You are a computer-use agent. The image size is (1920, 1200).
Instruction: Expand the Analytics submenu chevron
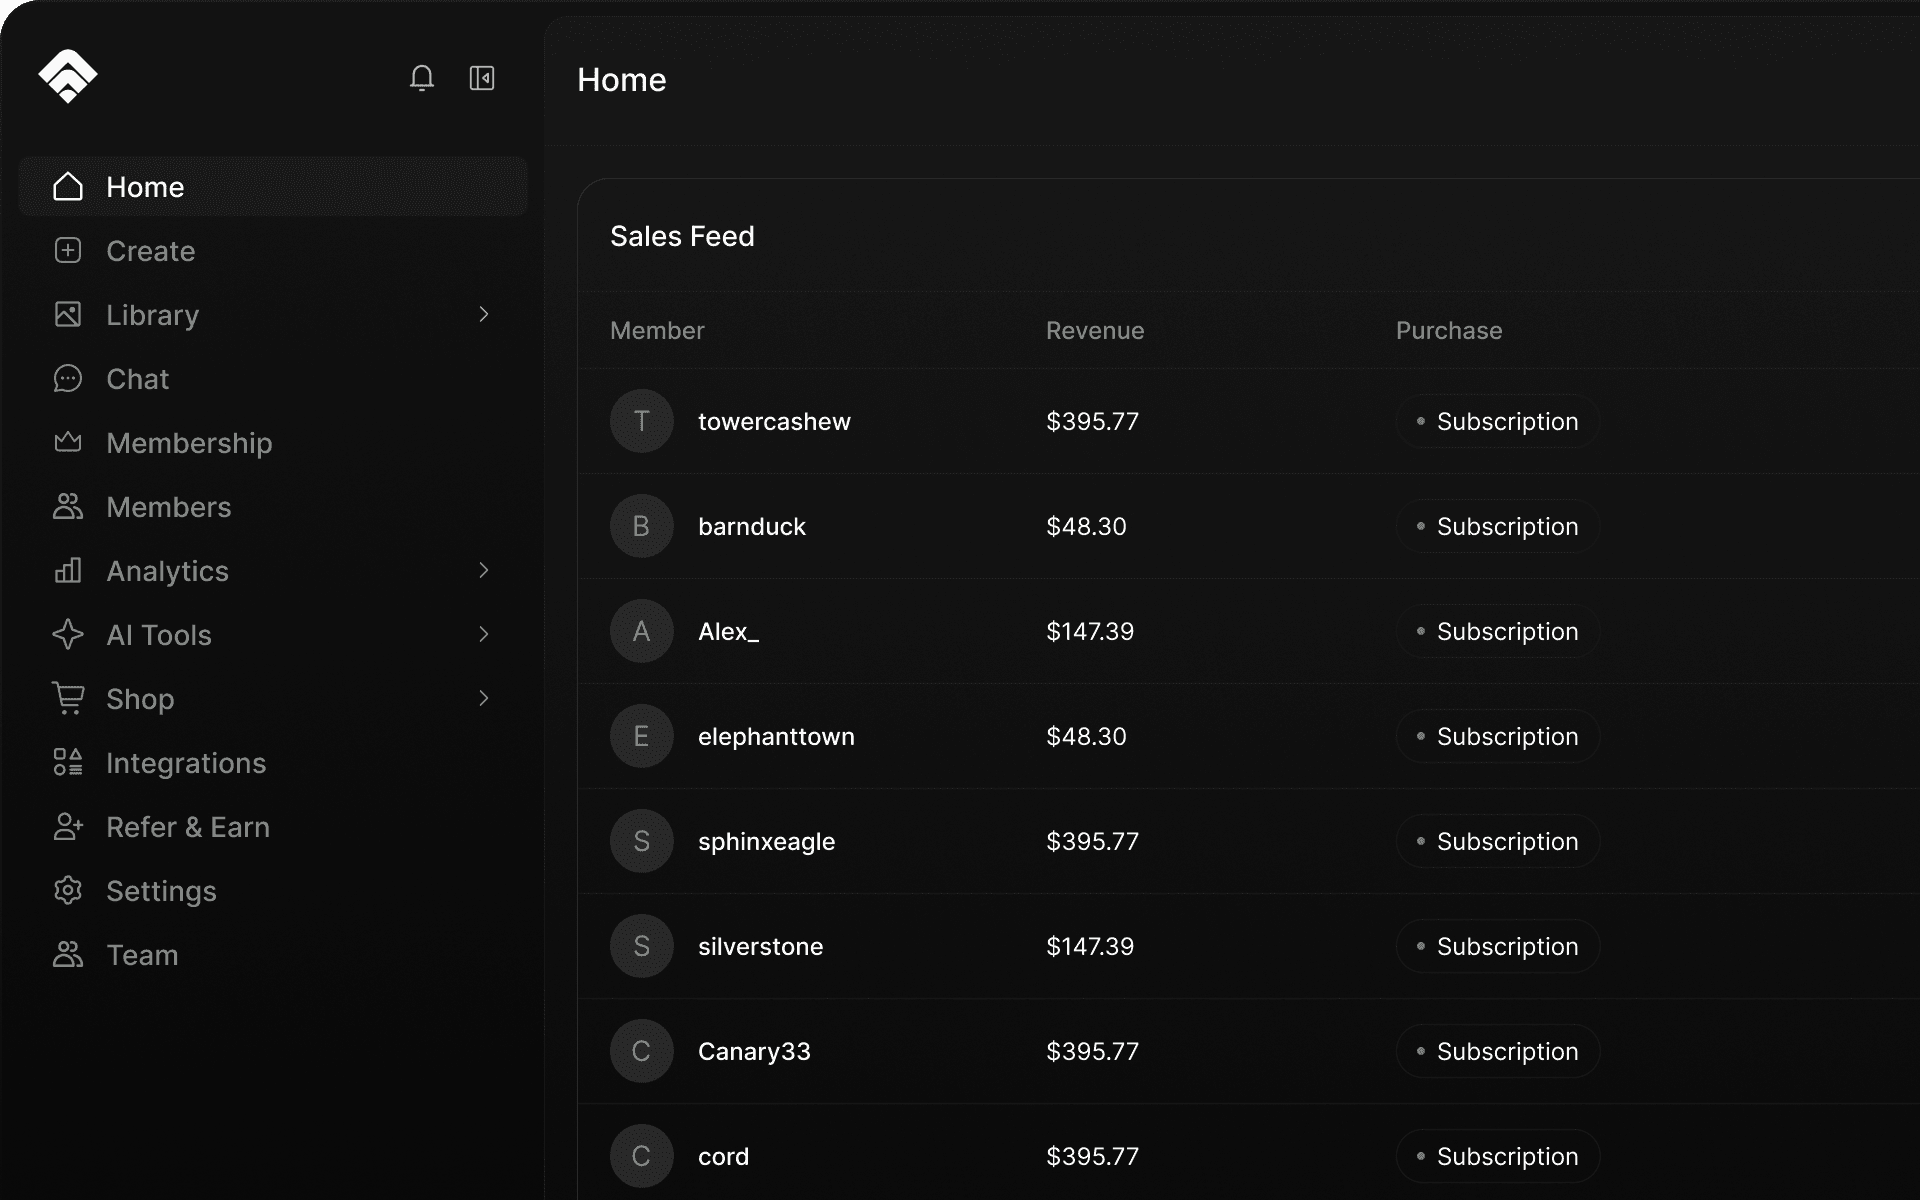484,570
